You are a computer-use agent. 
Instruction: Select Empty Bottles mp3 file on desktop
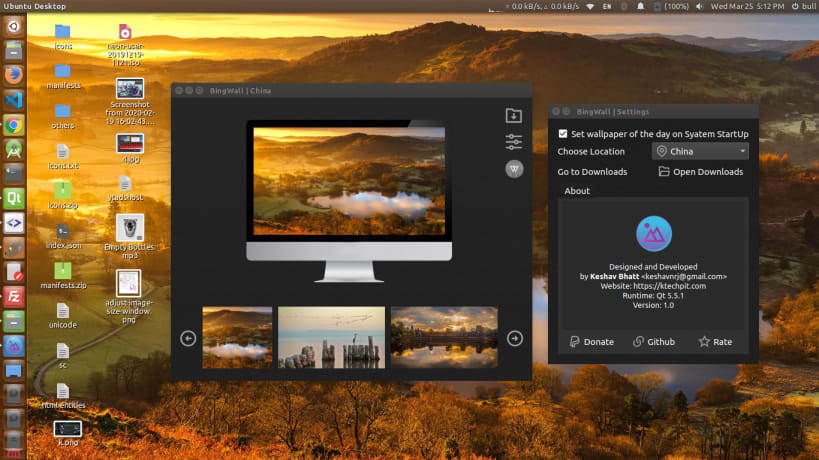(129, 236)
